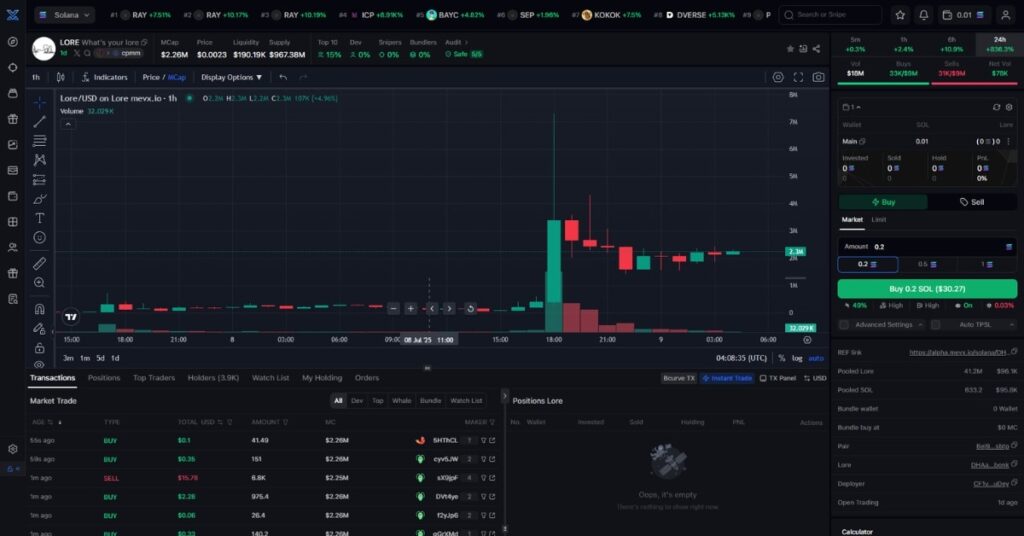The width and height of the screenshot is (1024, 536).
Task: Select the crosshair cursor tool in the chart toolbar
Action: click(40, 102)
